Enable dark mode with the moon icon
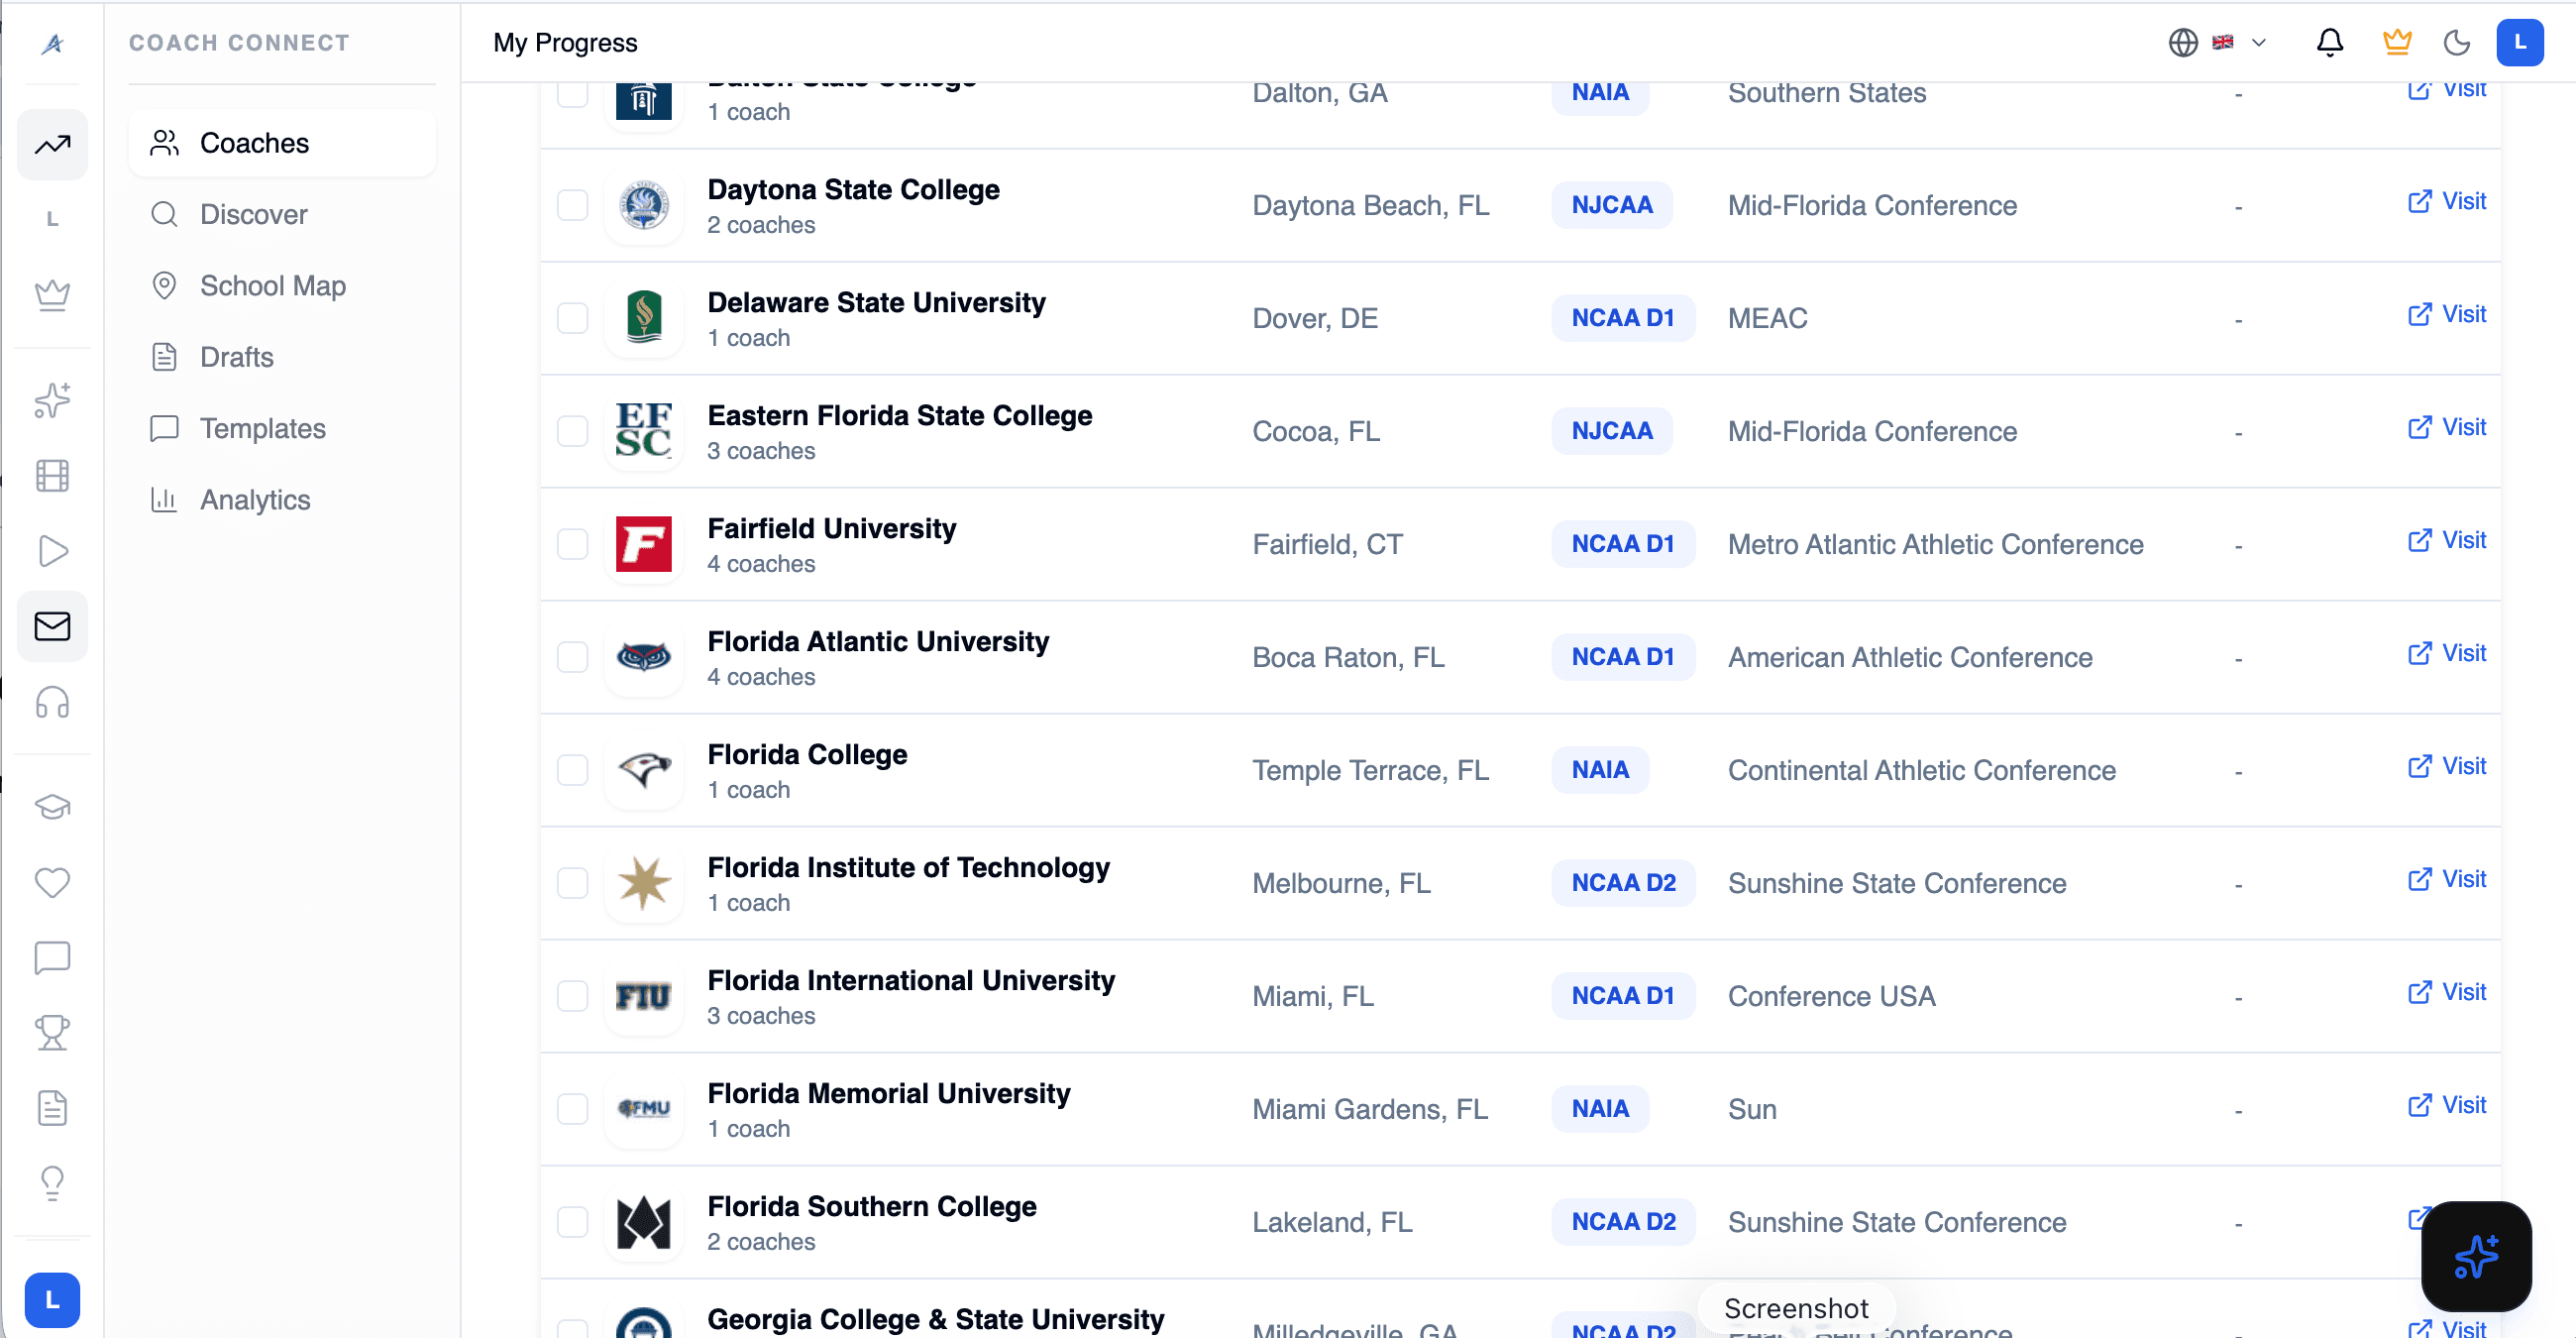 click(2458, 42)
